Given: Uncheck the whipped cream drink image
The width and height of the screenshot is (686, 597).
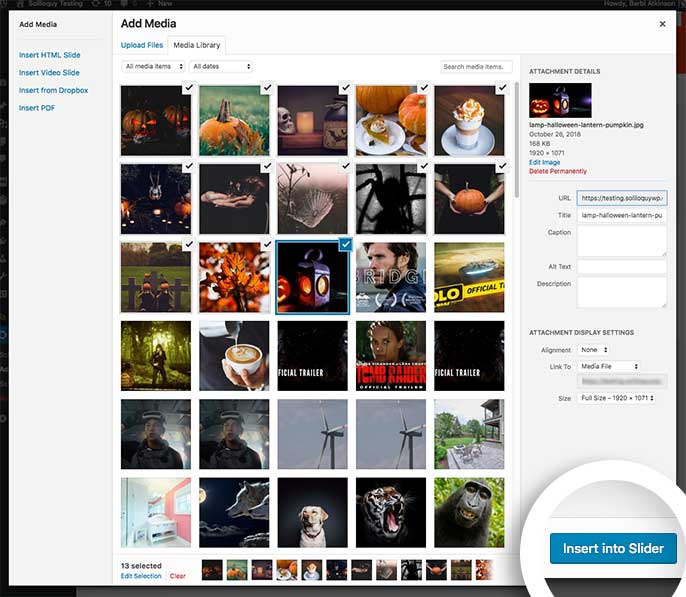Looking at the screenshot, I should pyautogui.click(x=502, y=87).
